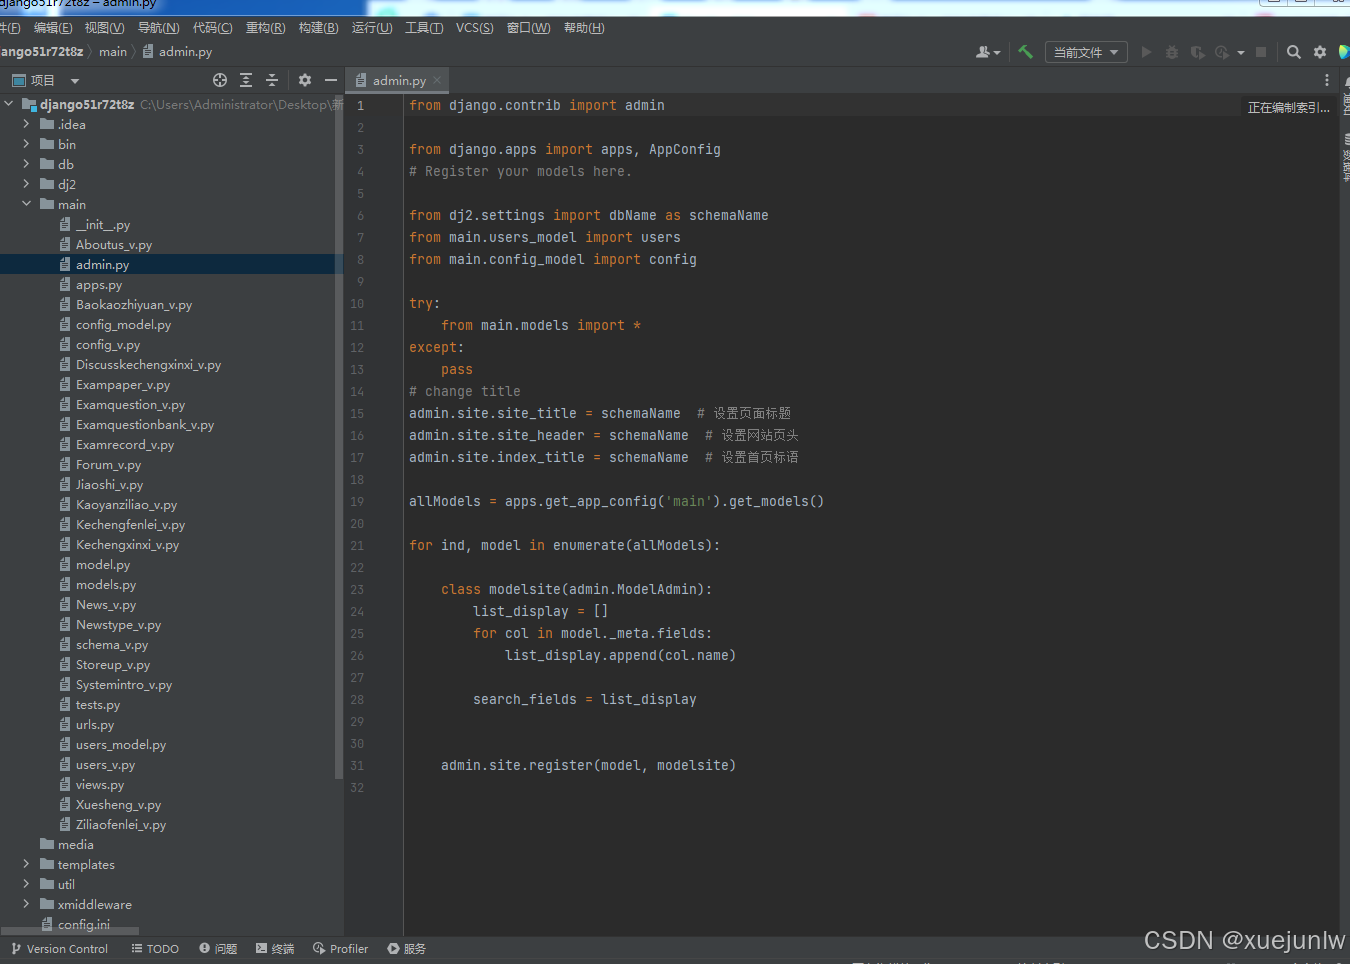Screen dimensions: 1350x964
Task: Open the 项目 view selector dropdown
Action: pos(45,80)
